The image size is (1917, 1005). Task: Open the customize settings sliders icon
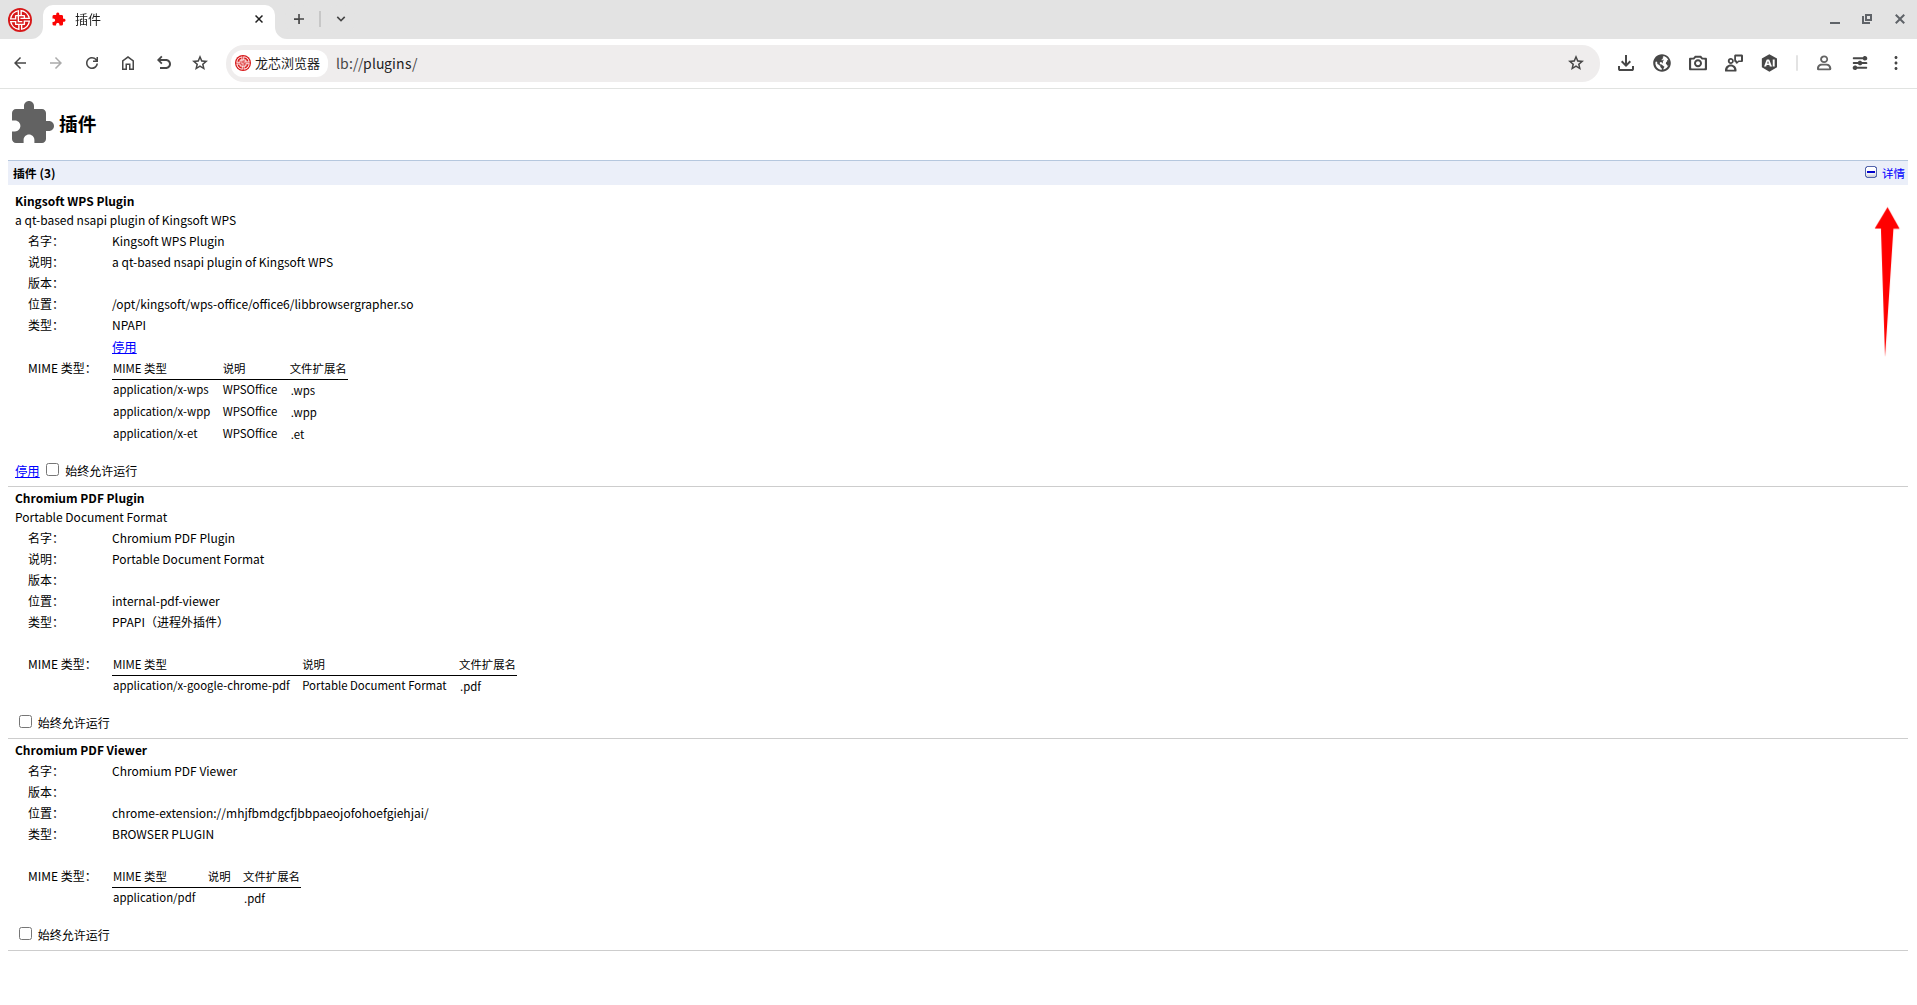(1859, 63)
